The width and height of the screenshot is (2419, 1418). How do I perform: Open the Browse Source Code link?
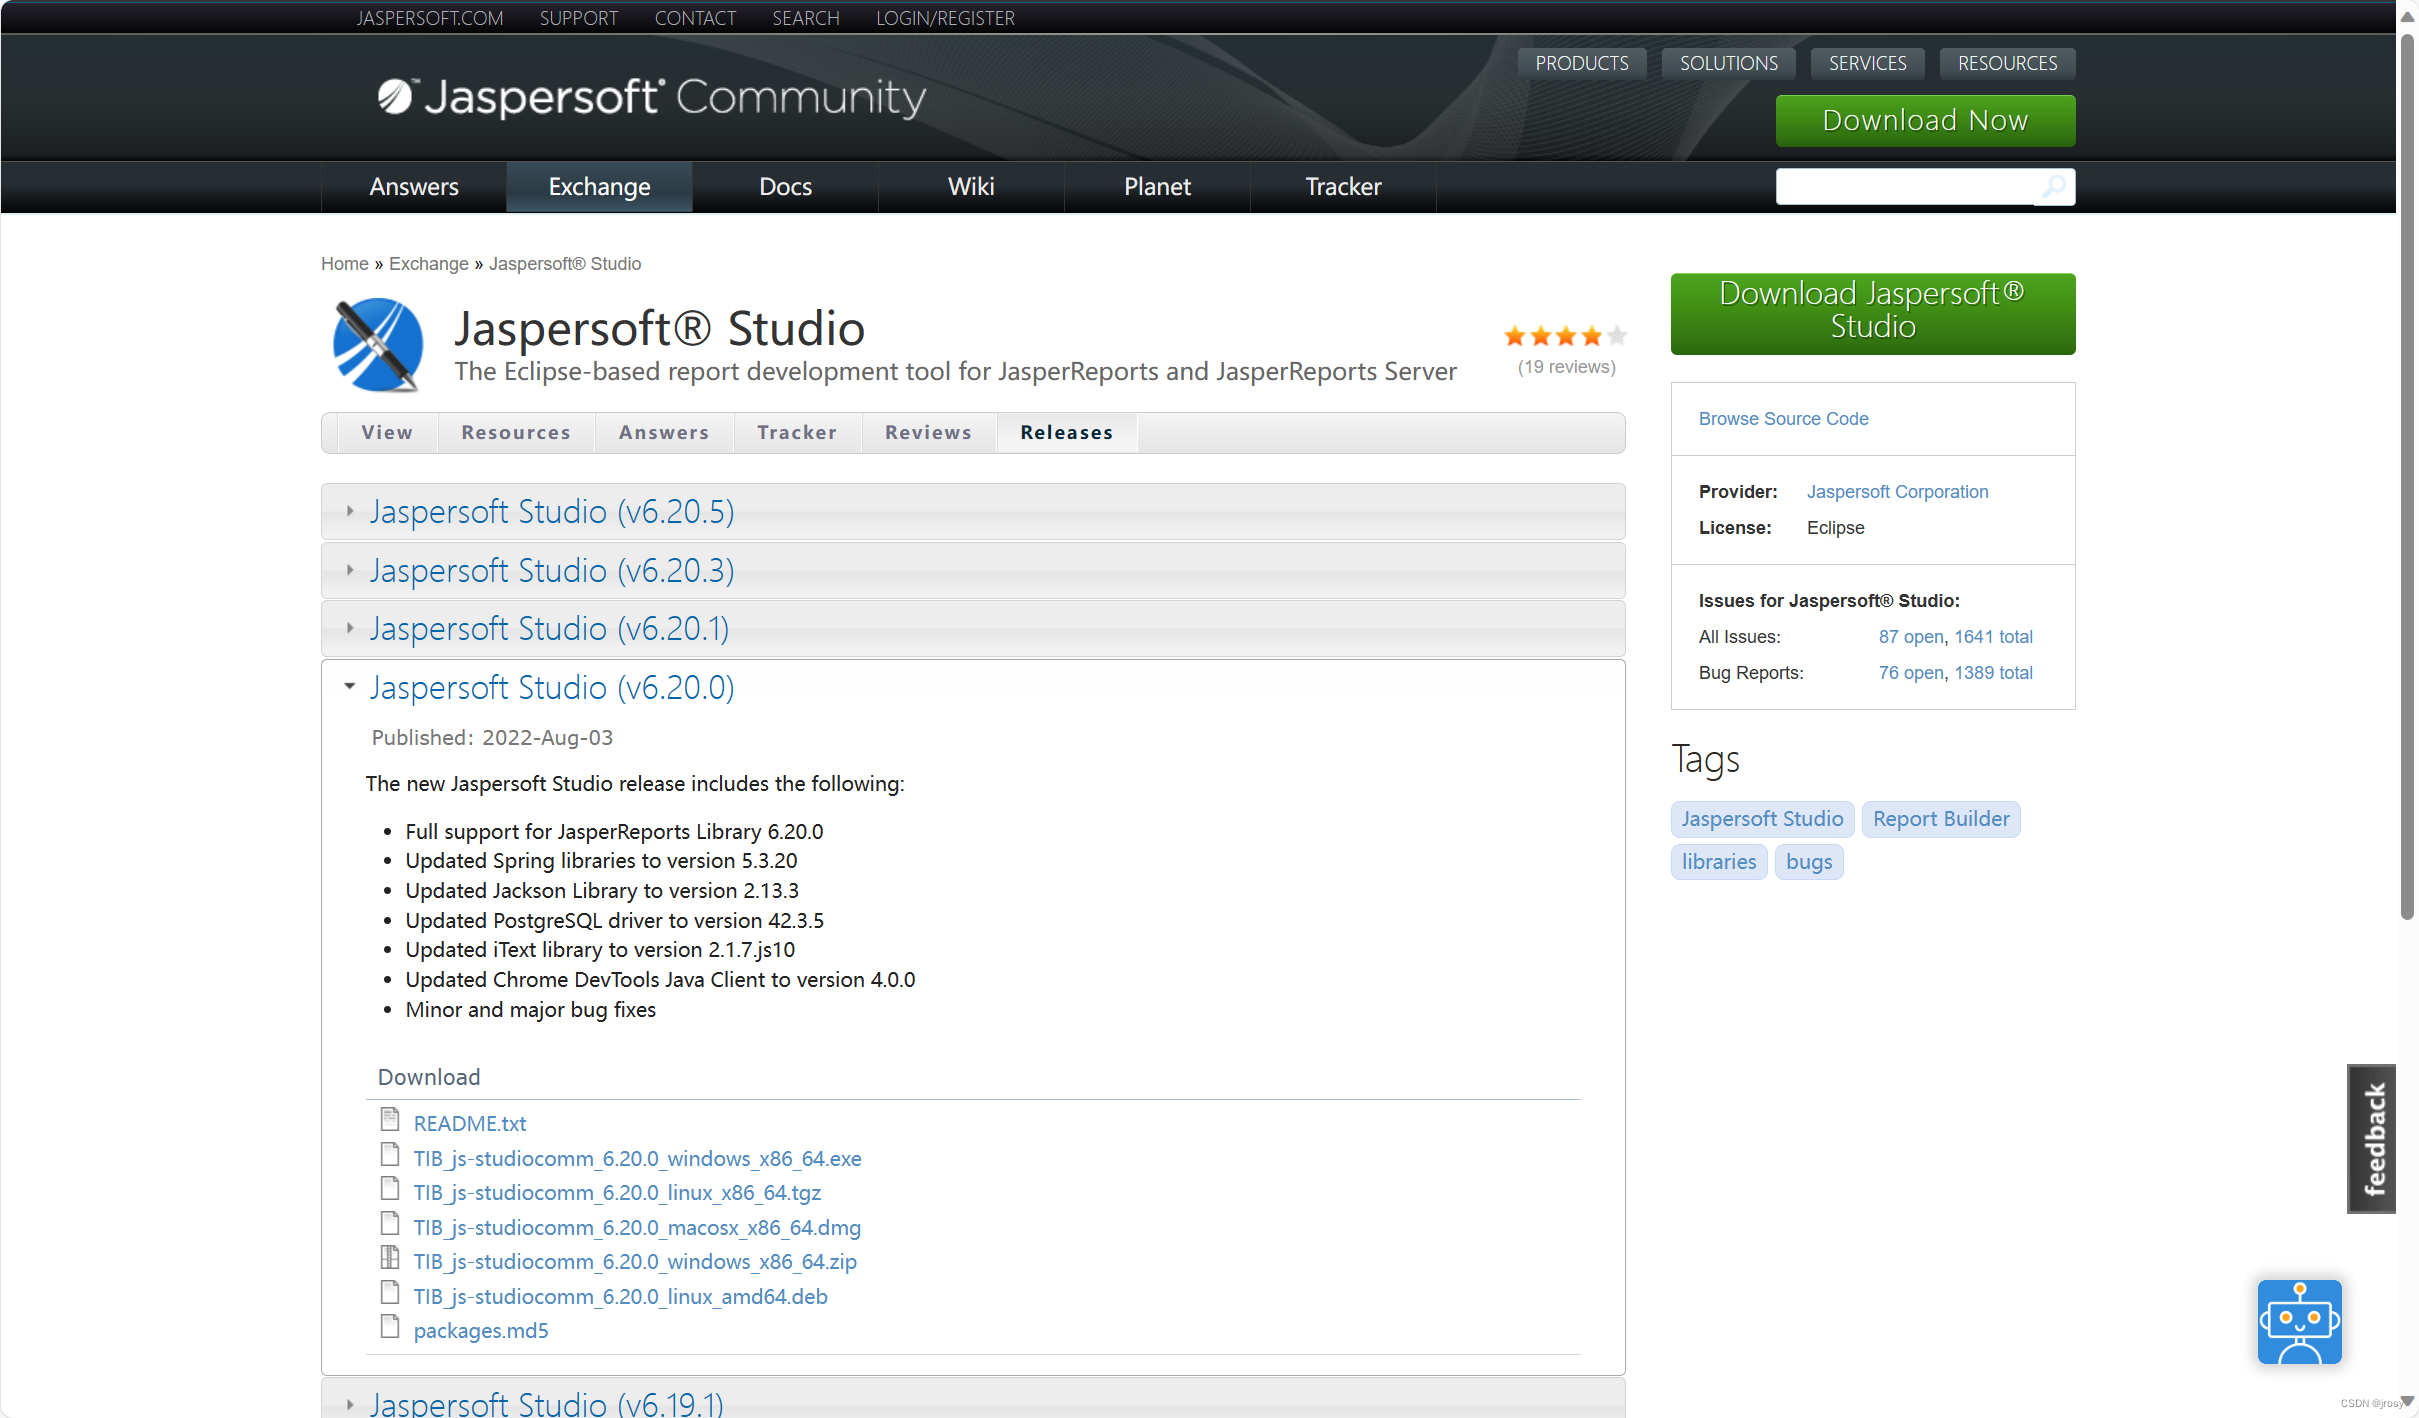(1783, 419)
